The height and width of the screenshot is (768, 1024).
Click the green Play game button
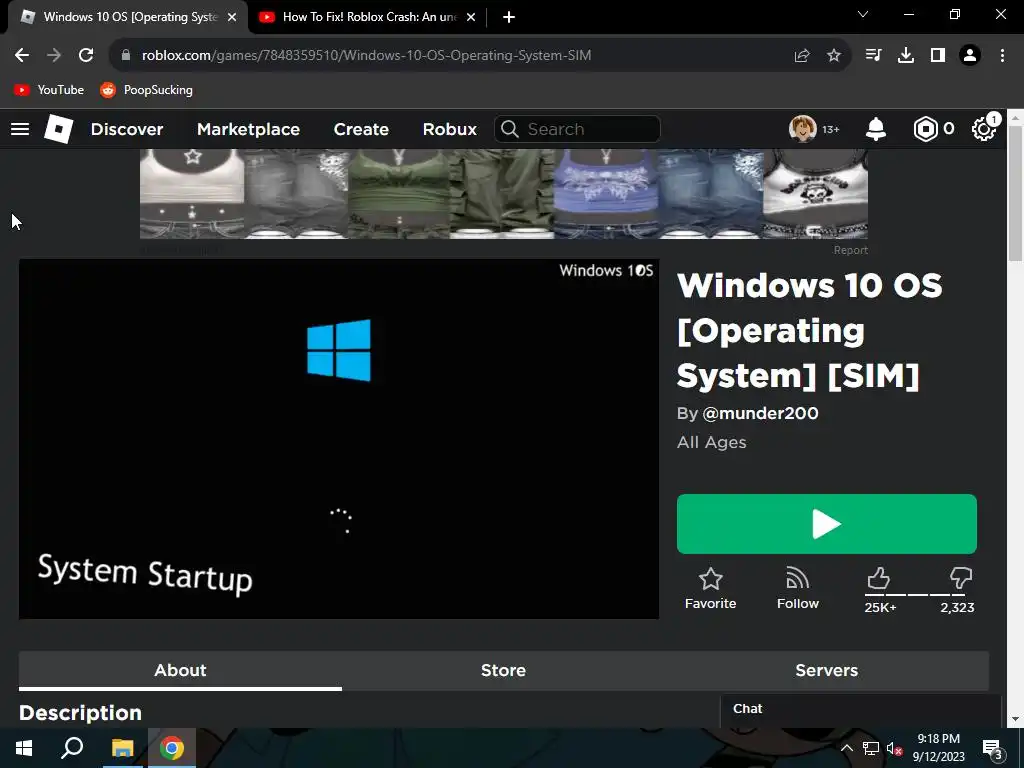827,524
